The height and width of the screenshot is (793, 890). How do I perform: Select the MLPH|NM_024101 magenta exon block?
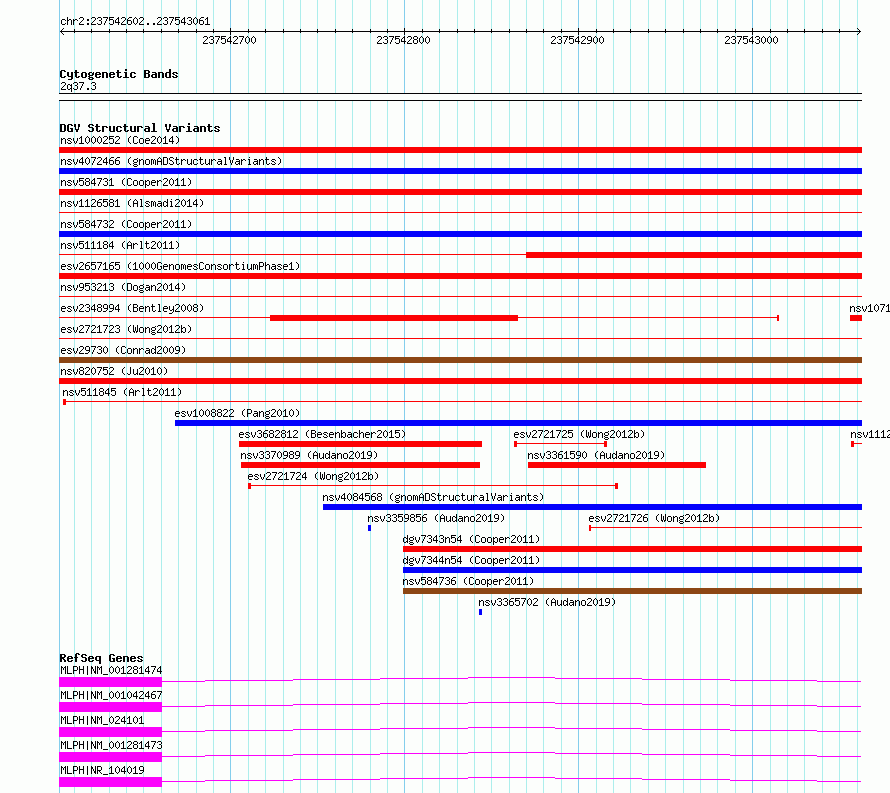pyautogui.click(x=111, y=732)
